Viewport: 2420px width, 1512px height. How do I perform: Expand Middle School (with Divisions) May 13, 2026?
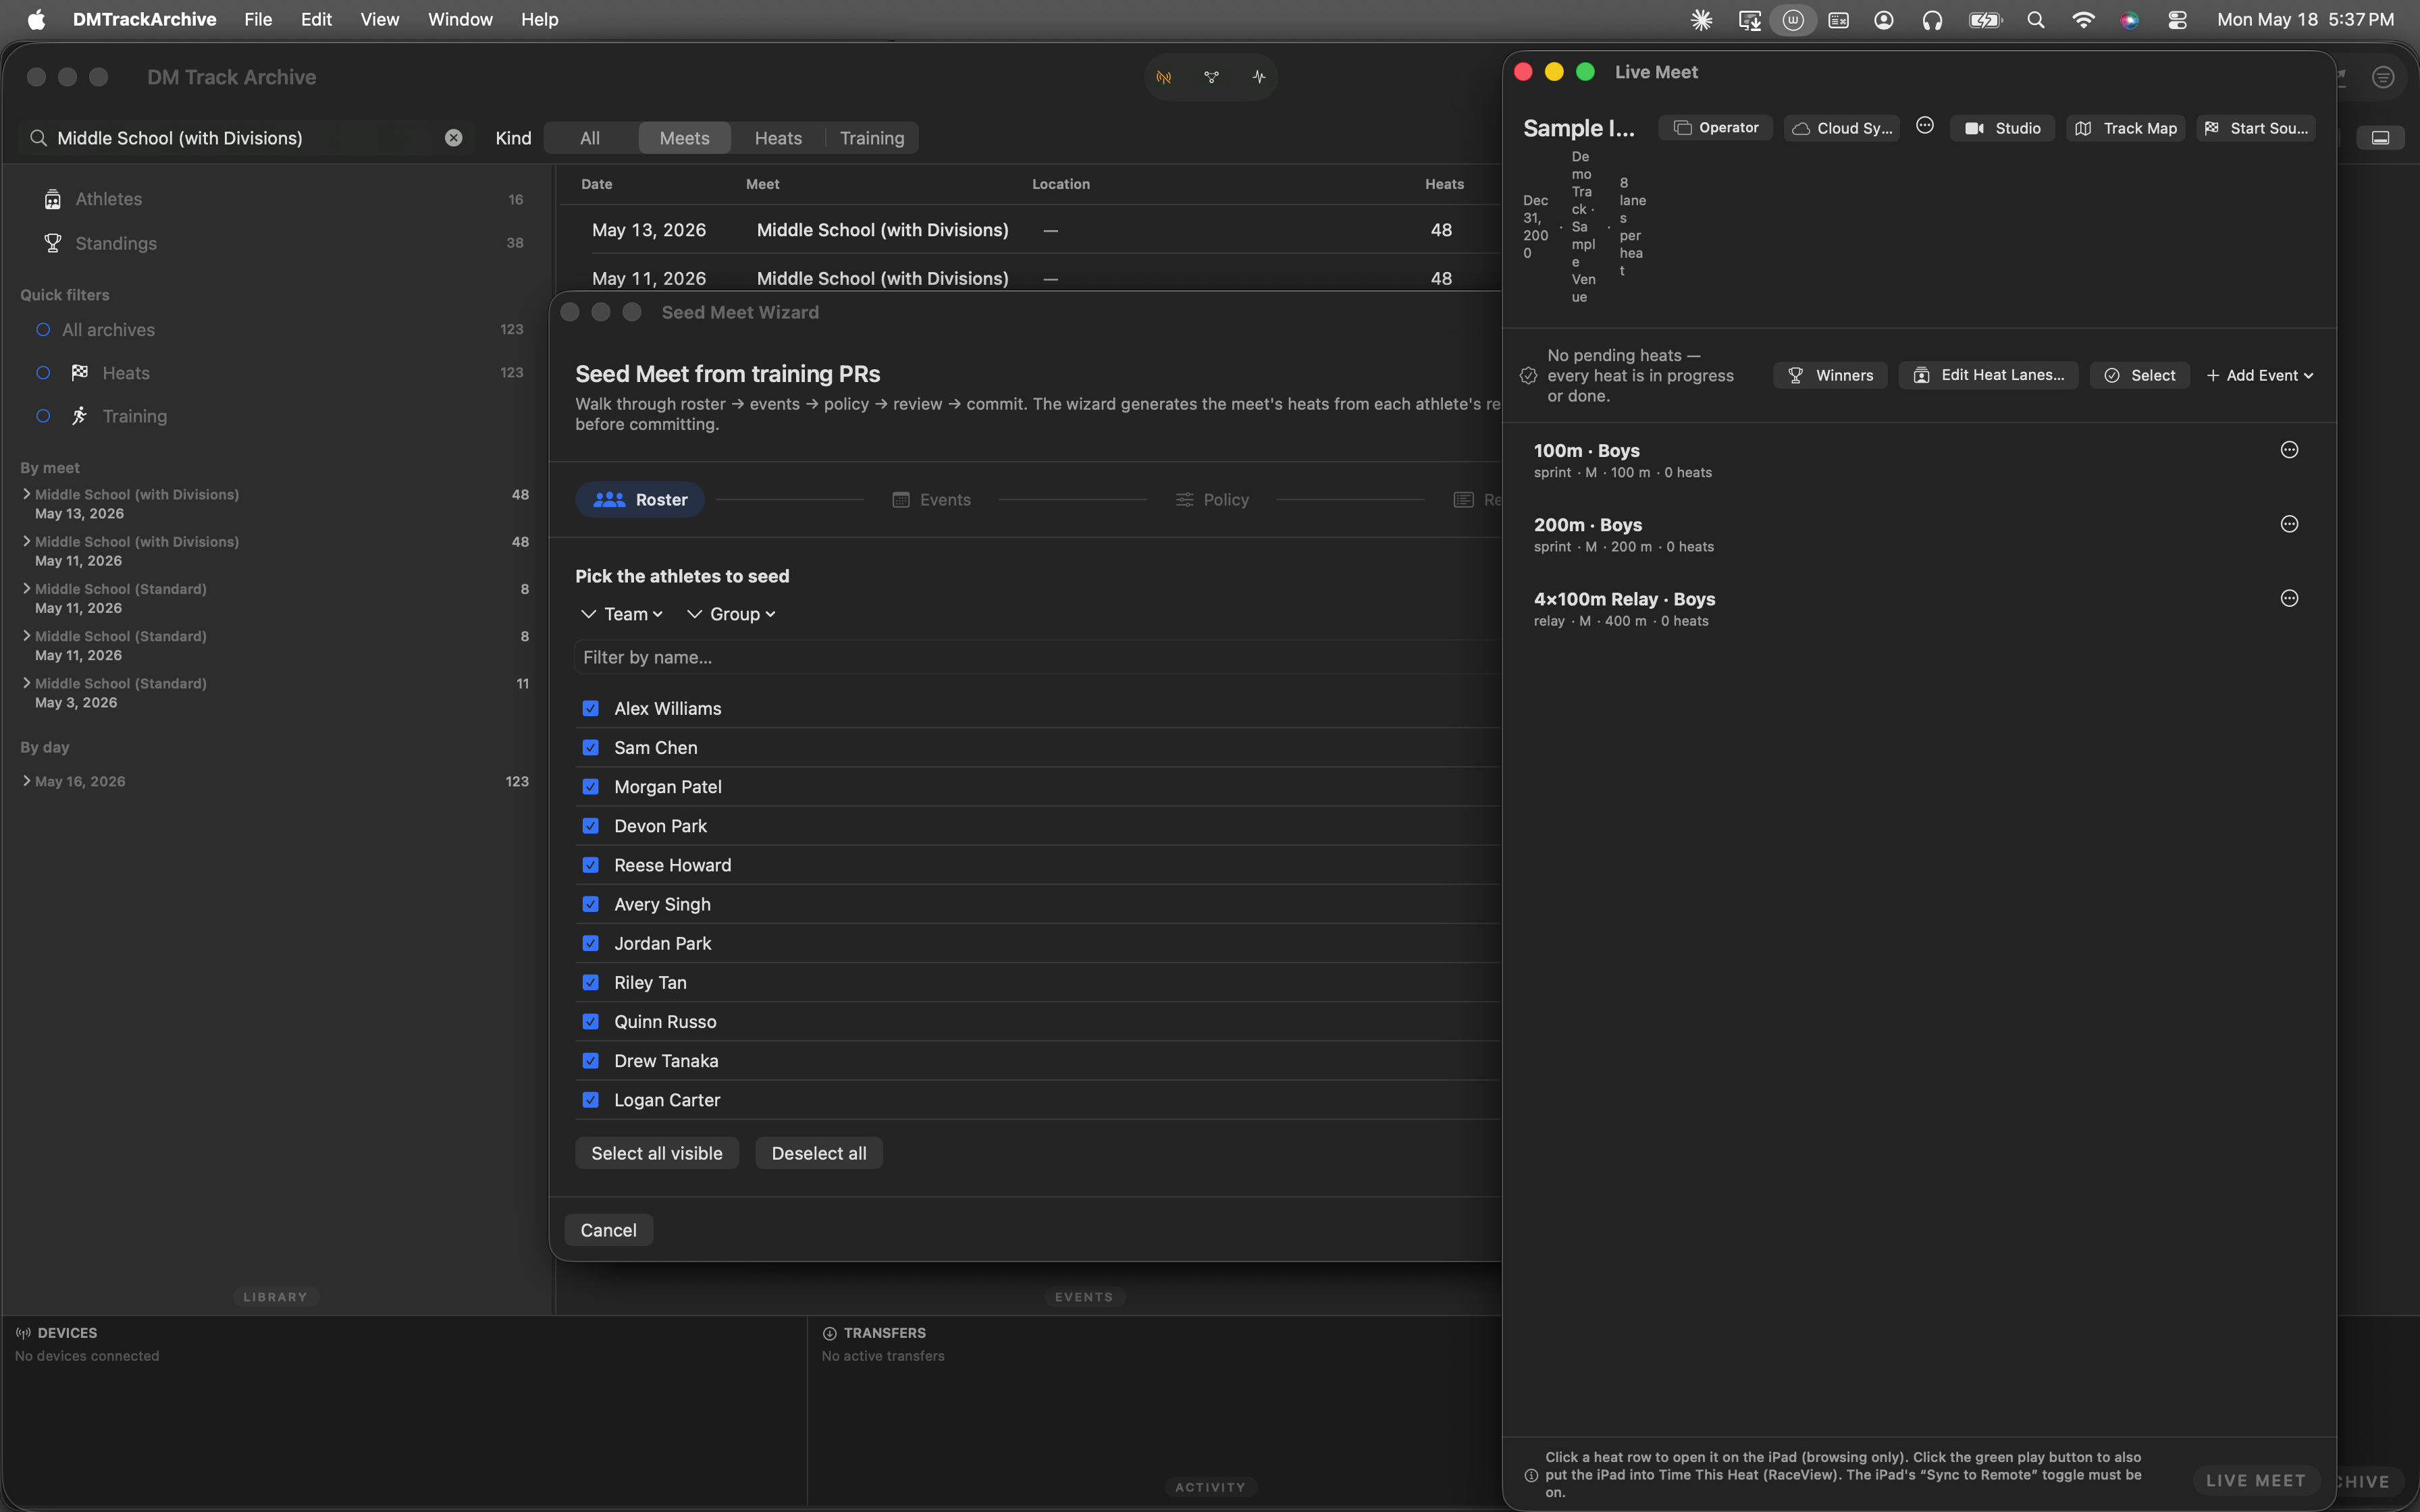click(26, 494)
